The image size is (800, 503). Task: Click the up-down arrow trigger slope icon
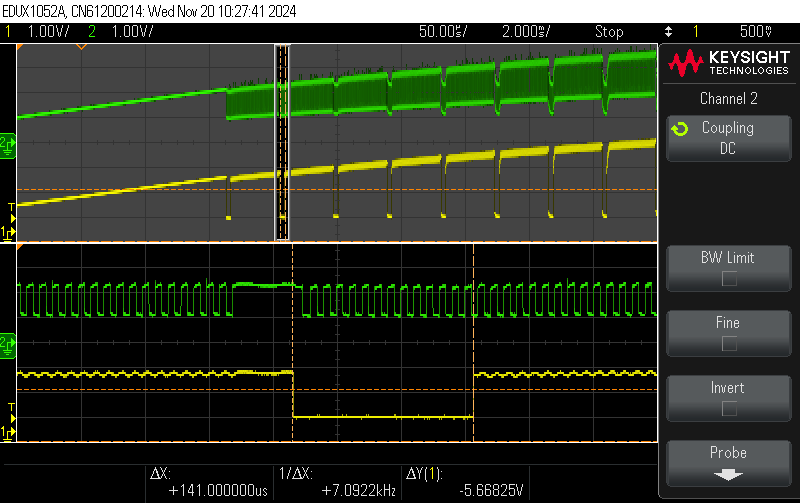coord(668,32)
